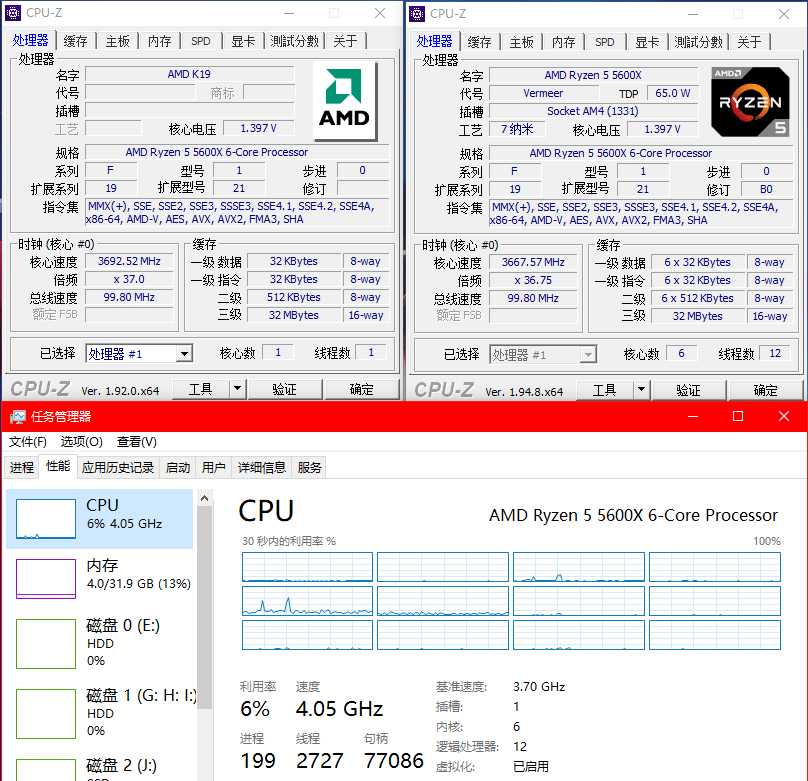Open the 查看(V) menu in Task Manager

[137, 442]
